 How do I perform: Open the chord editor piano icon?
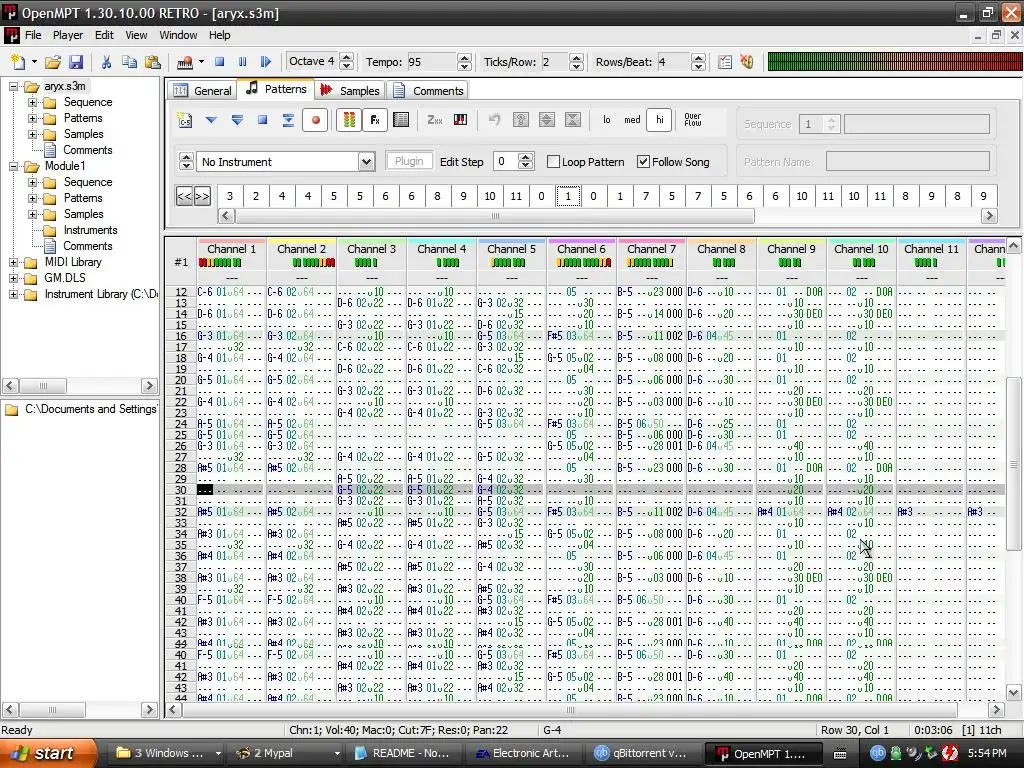click(x=460, y=120)
